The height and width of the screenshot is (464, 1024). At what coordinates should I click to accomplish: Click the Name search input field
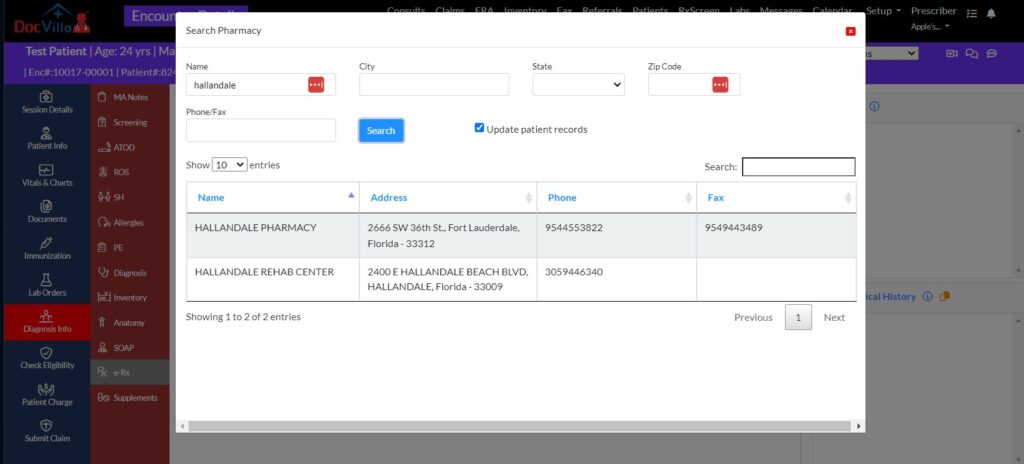(x=261, y=85)
